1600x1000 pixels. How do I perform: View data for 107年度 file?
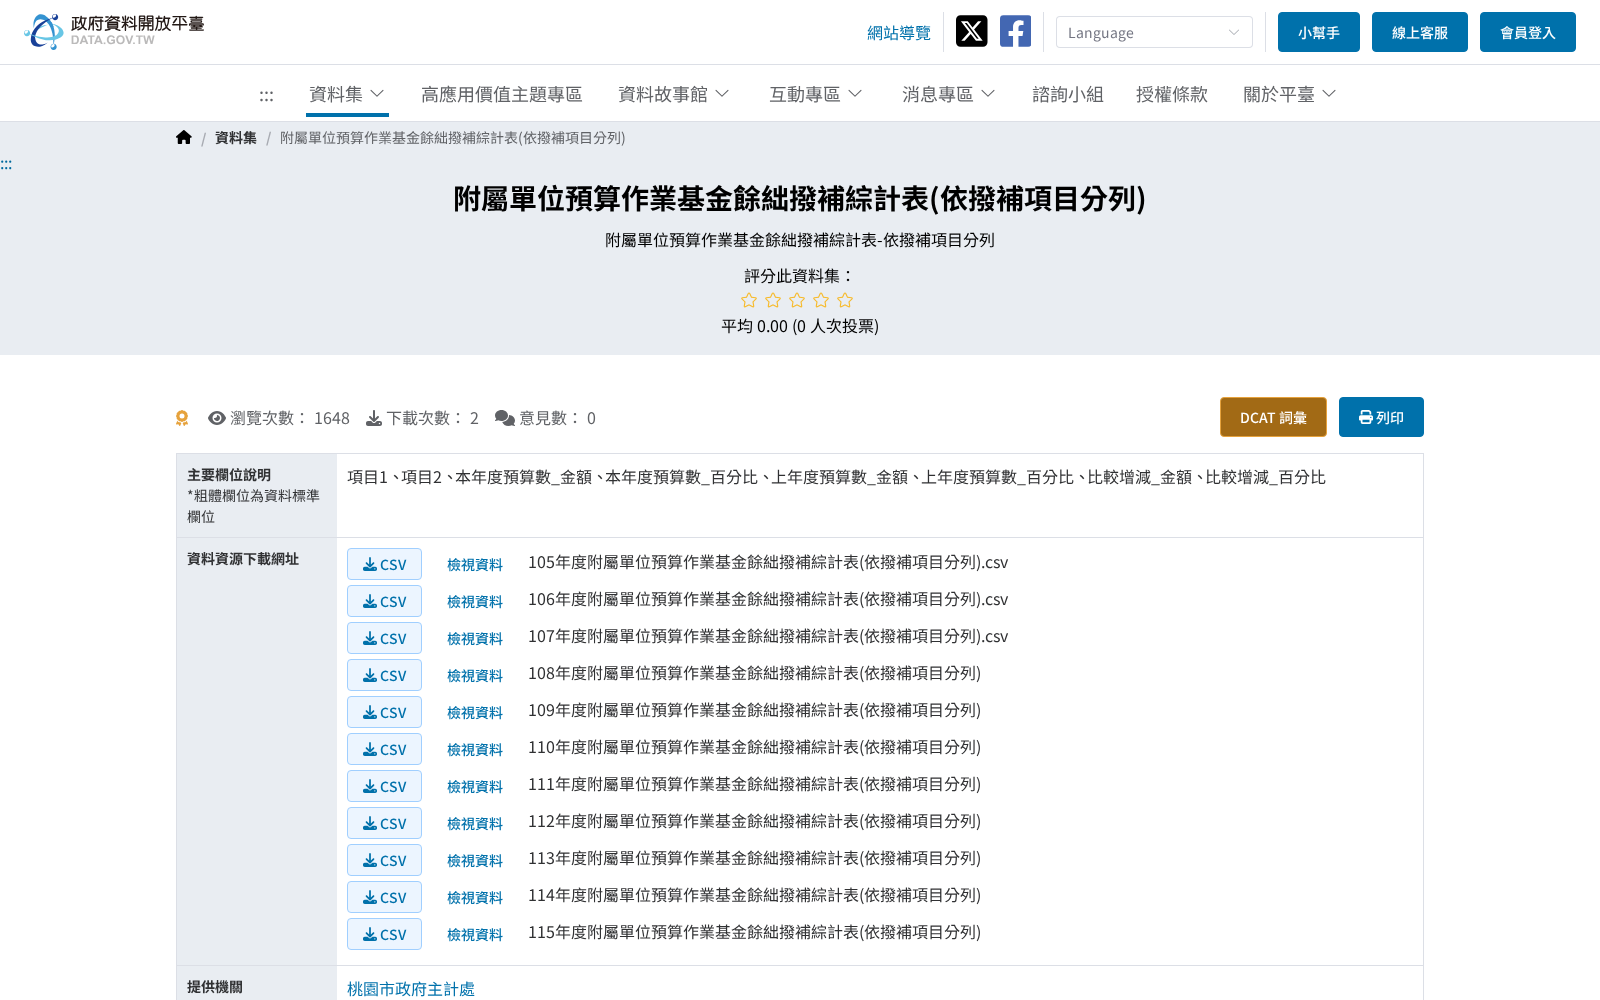[475, 639]
